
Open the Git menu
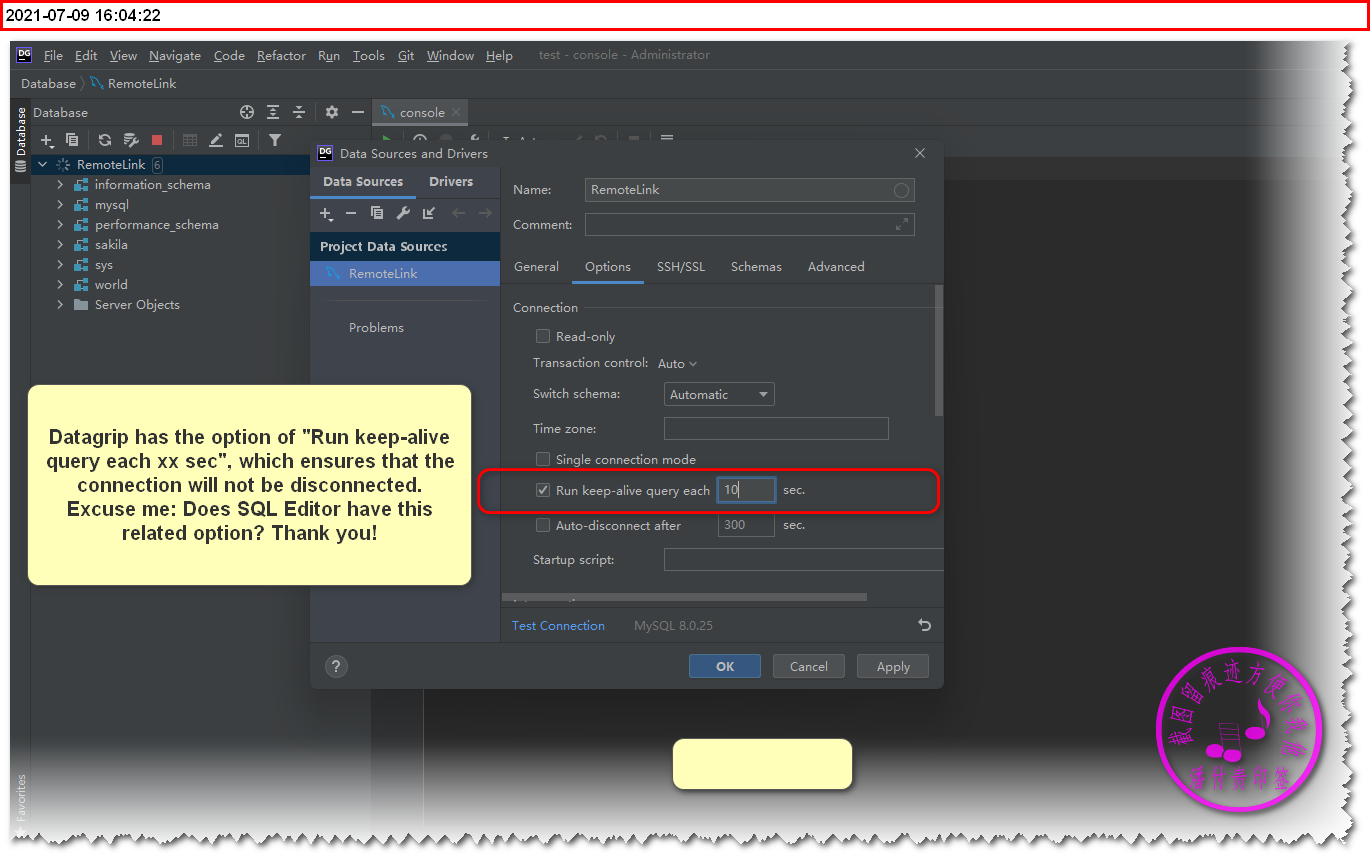[406, 56]
